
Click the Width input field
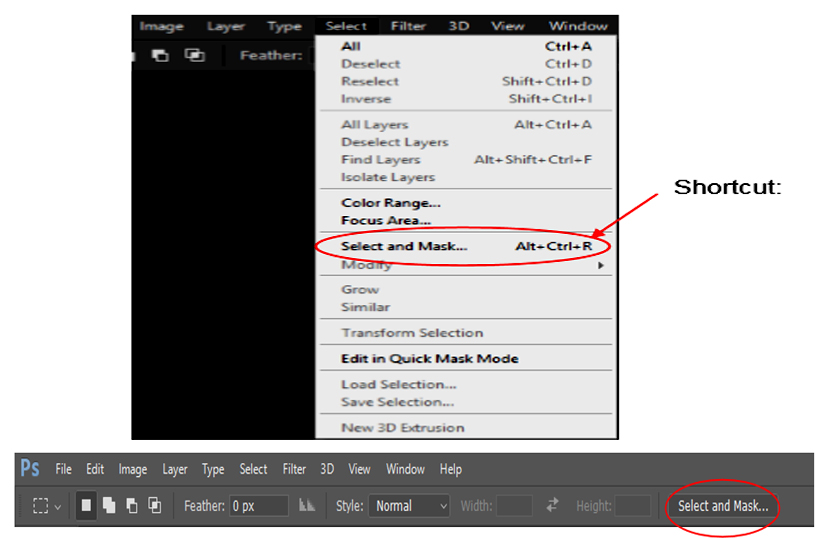(514, 506)
